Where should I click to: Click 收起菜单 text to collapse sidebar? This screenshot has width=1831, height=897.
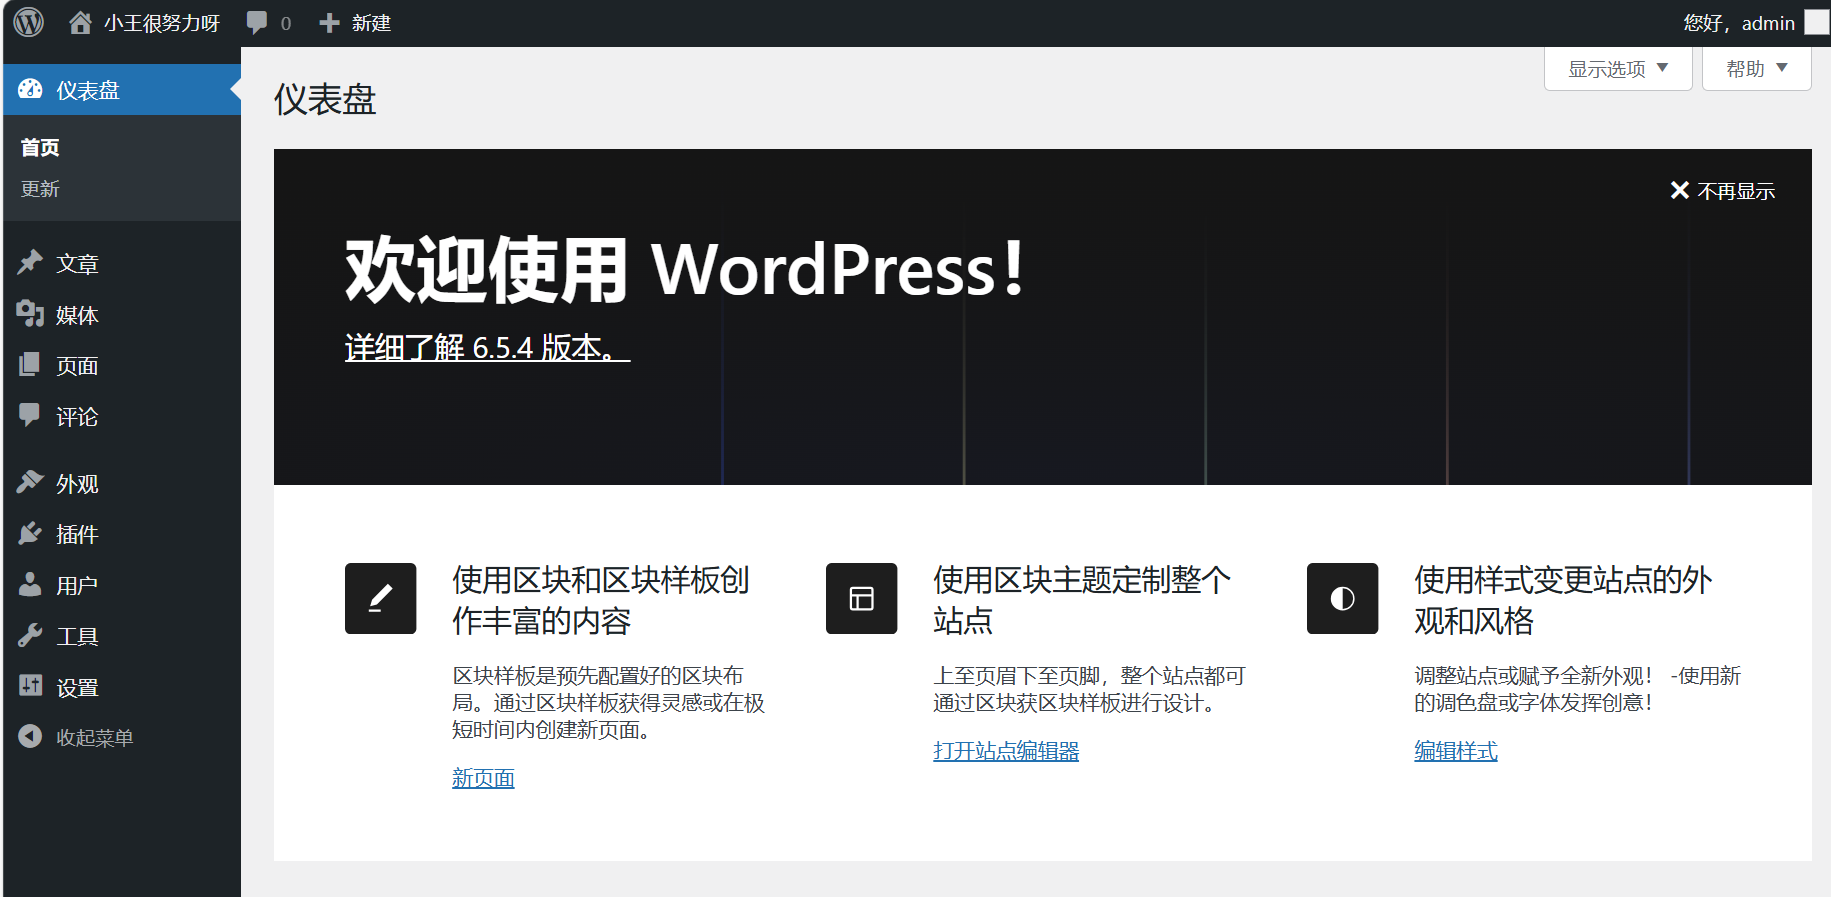[95, 737]
